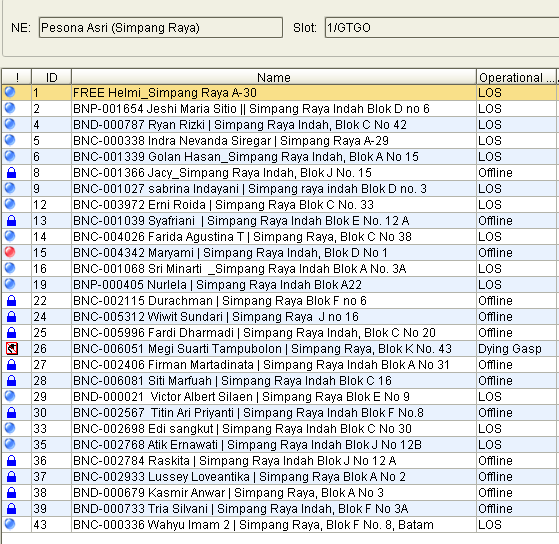Sort by the Name column header

point(274,77)
